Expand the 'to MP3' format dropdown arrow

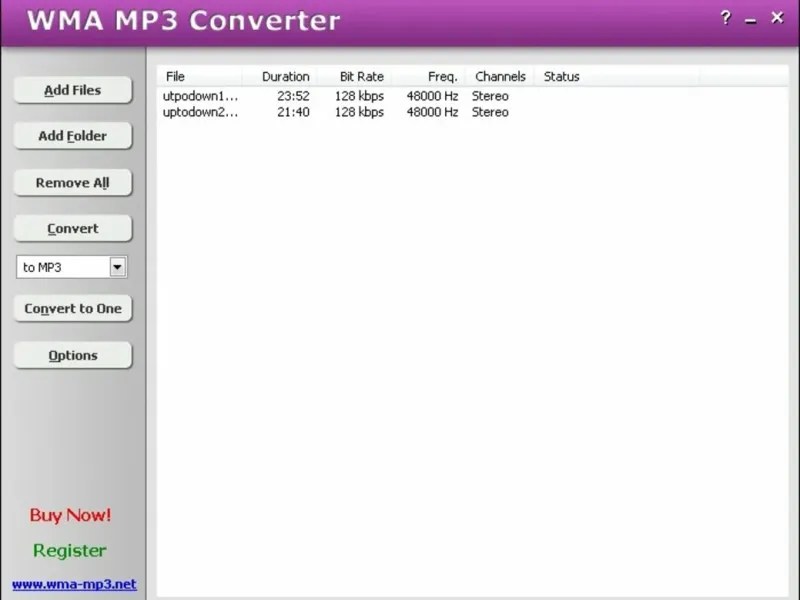117,267
